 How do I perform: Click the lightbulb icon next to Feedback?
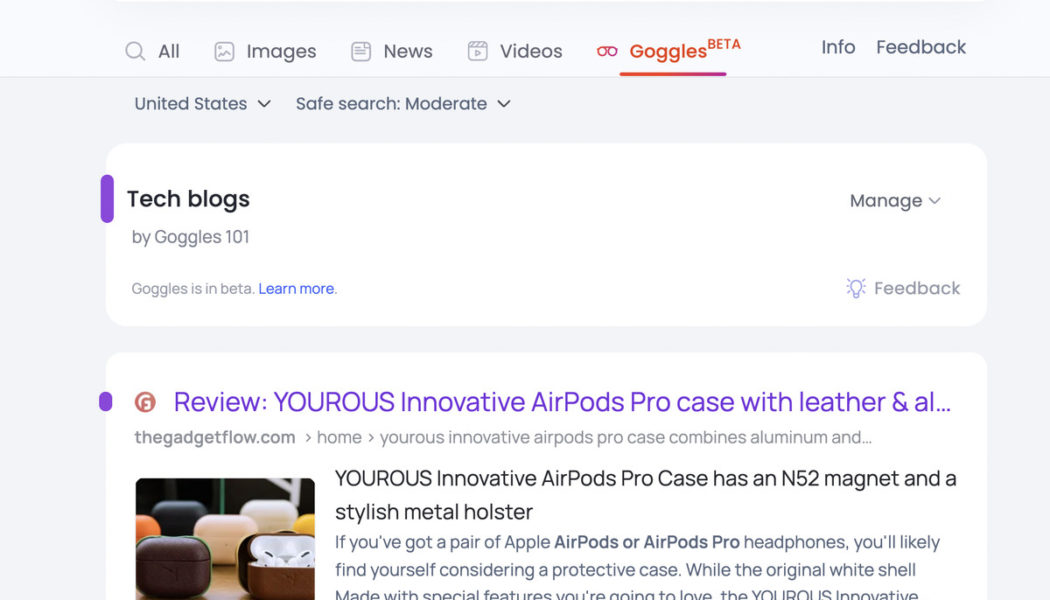[x=855, y=288]
